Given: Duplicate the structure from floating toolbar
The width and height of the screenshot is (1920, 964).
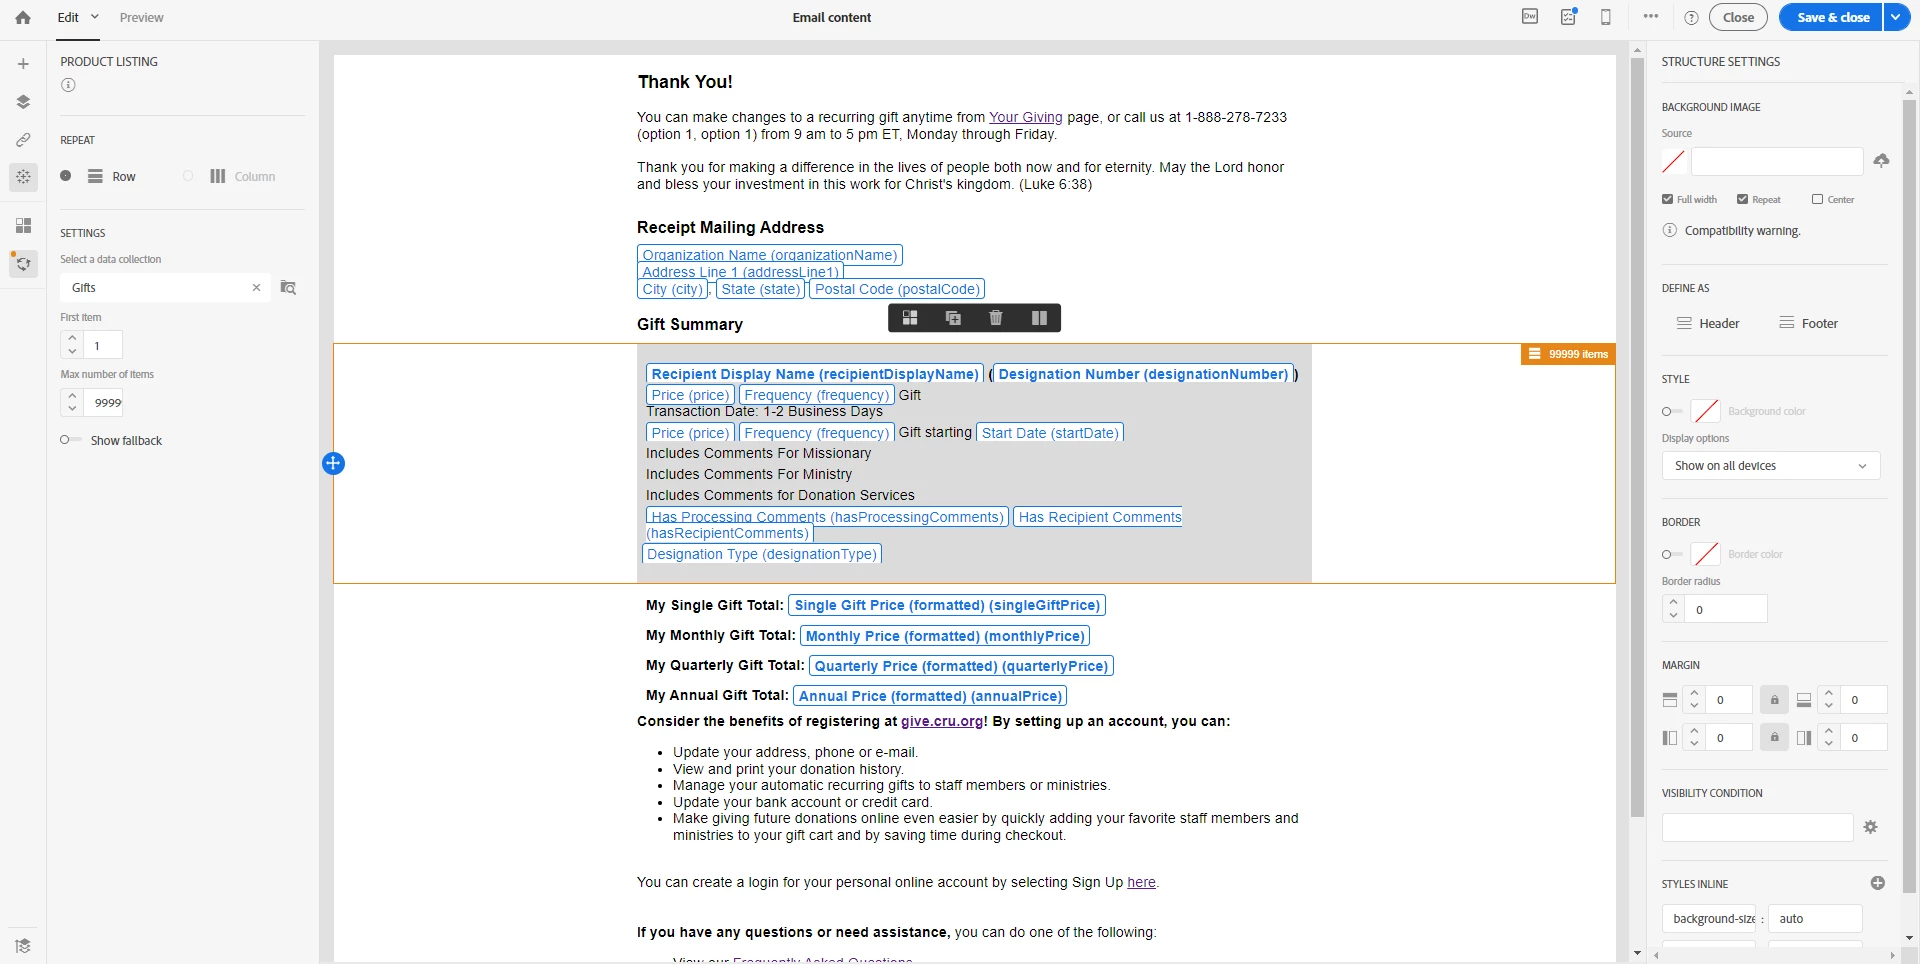Looking at the screenshot, I should [x=953, y=318].
